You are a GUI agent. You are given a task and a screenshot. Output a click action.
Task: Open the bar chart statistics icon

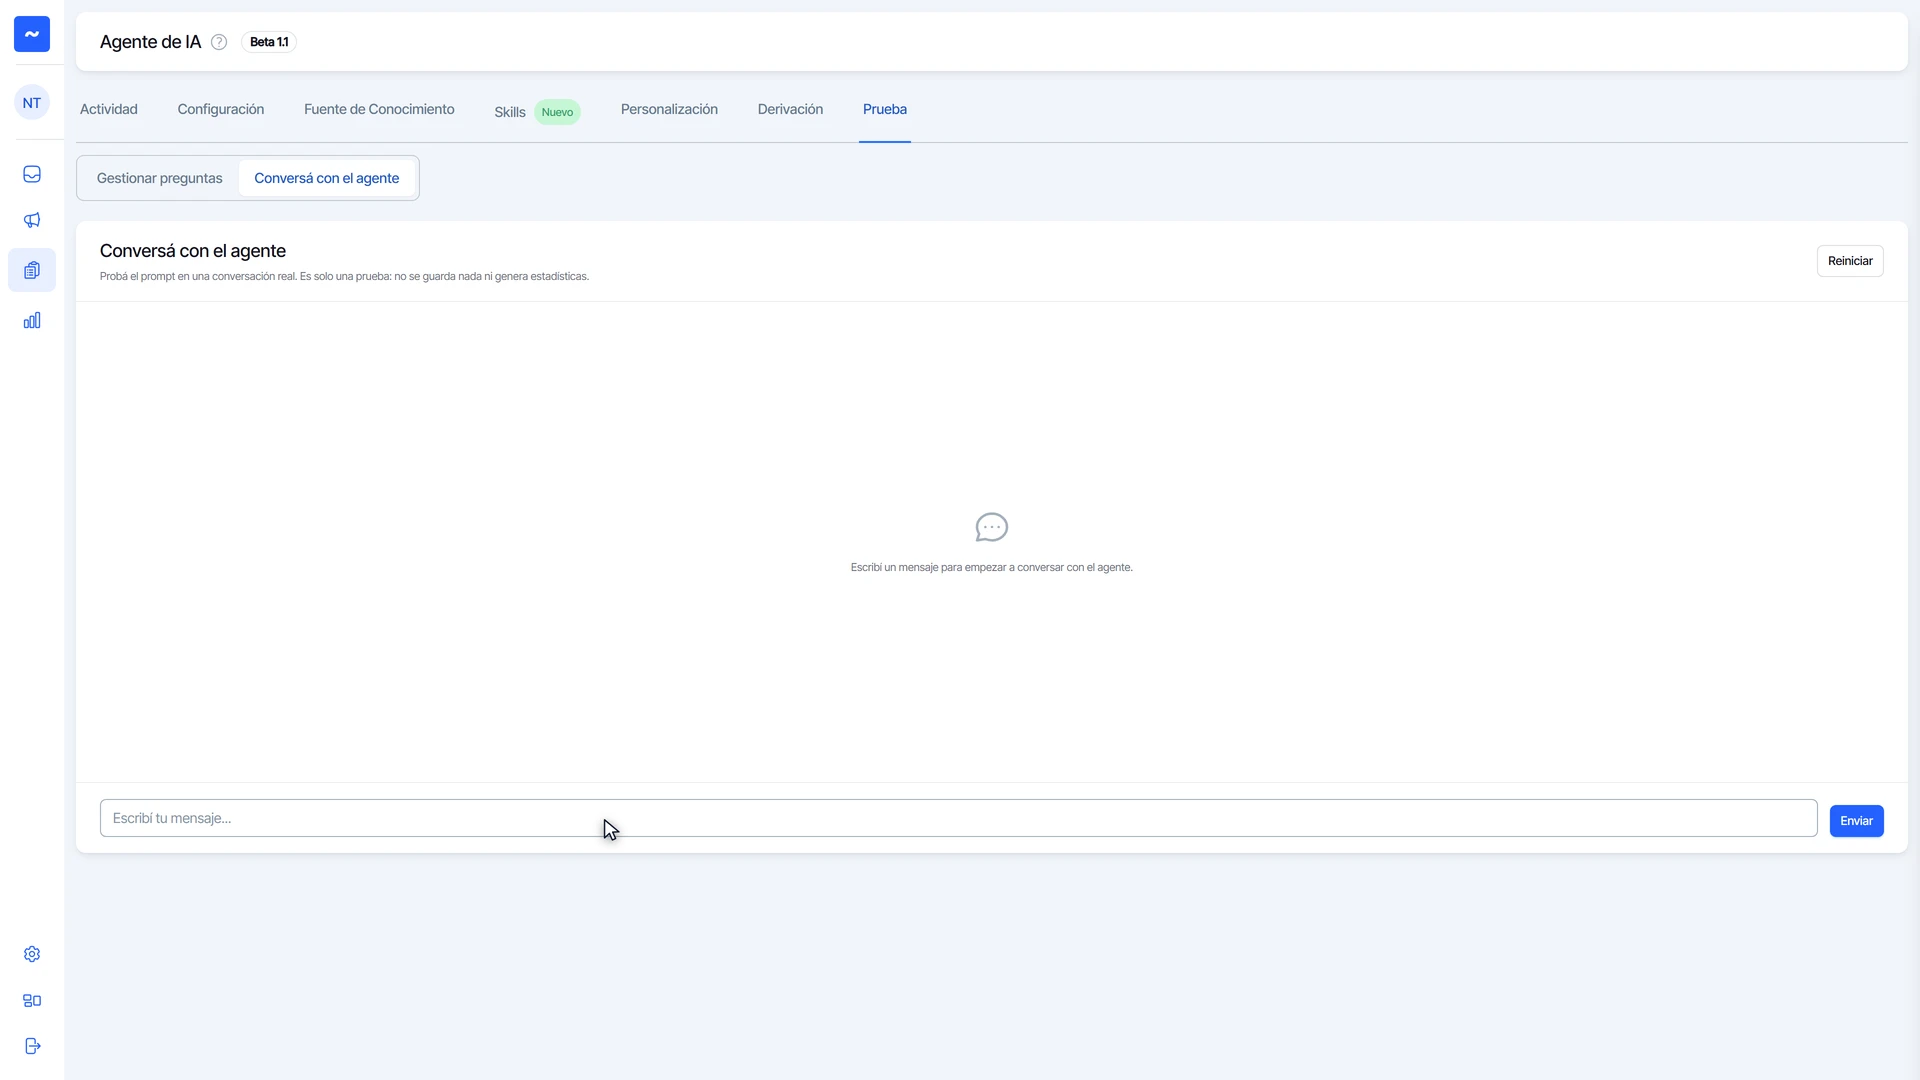(32, 320)
